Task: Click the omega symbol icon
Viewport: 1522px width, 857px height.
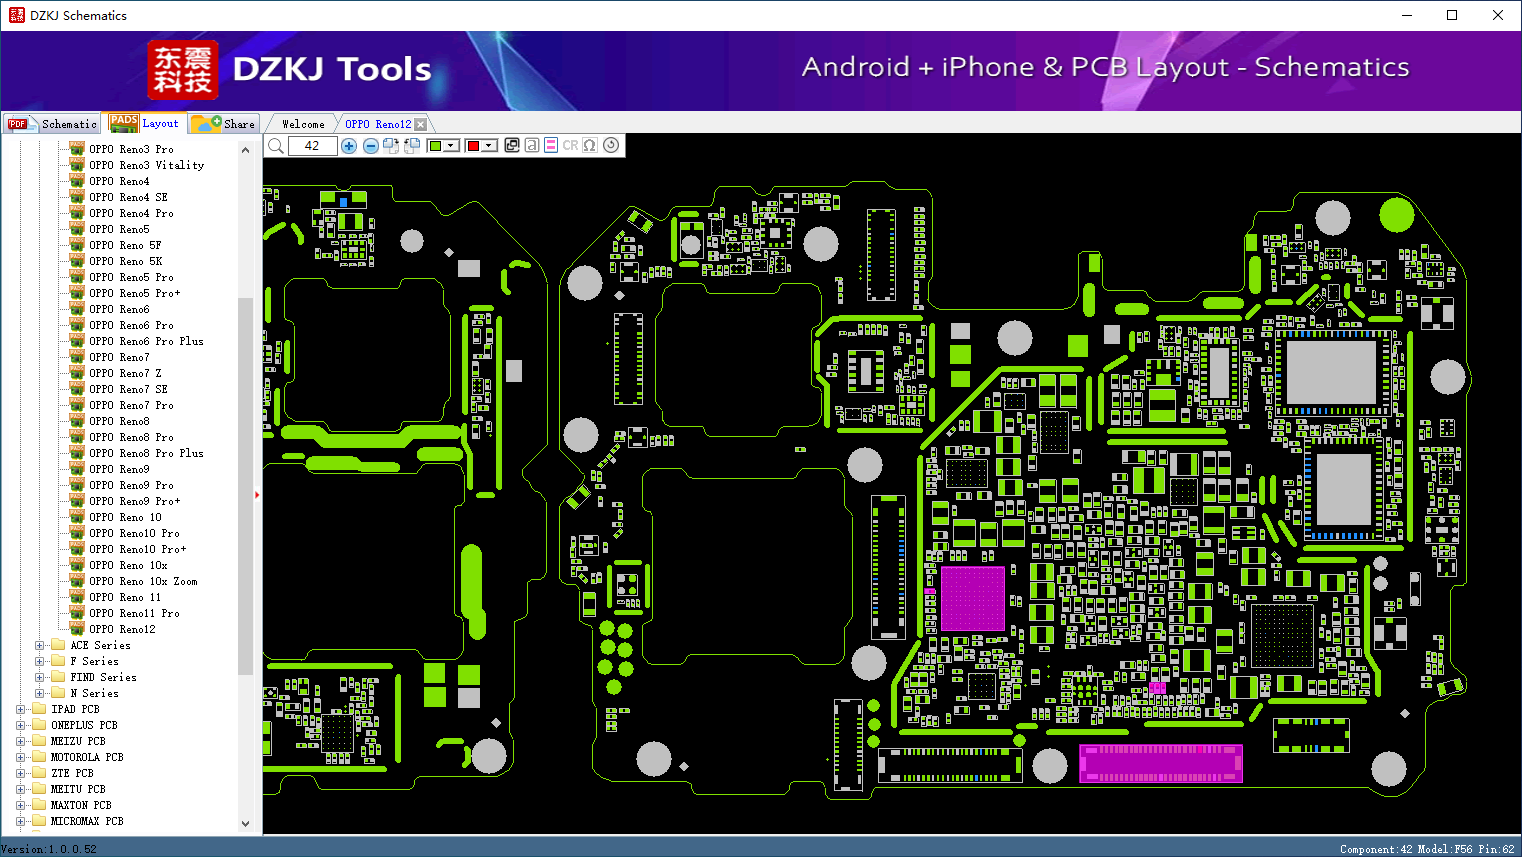Action: pos(590,145)
